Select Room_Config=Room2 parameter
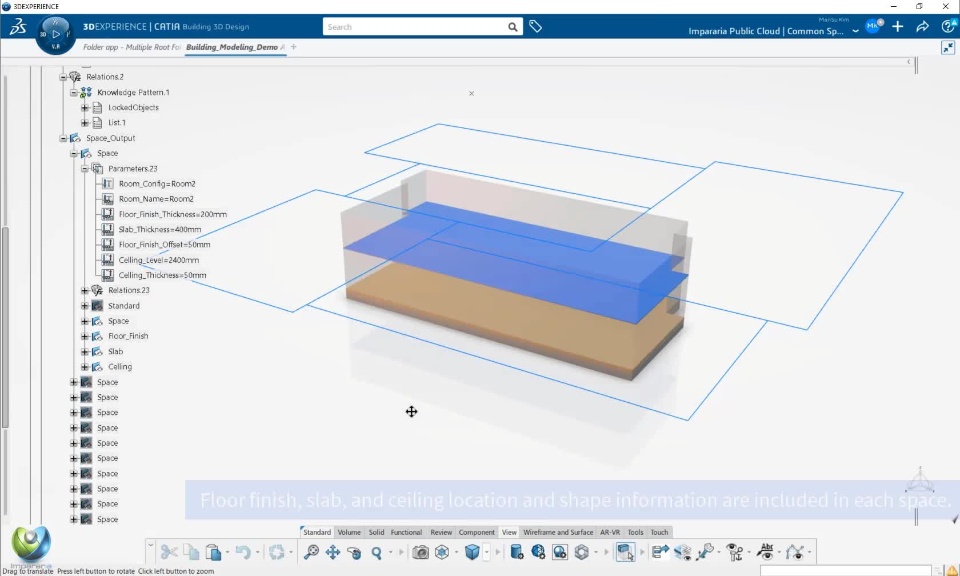960x576 pixels. click(x=157, y=184)
